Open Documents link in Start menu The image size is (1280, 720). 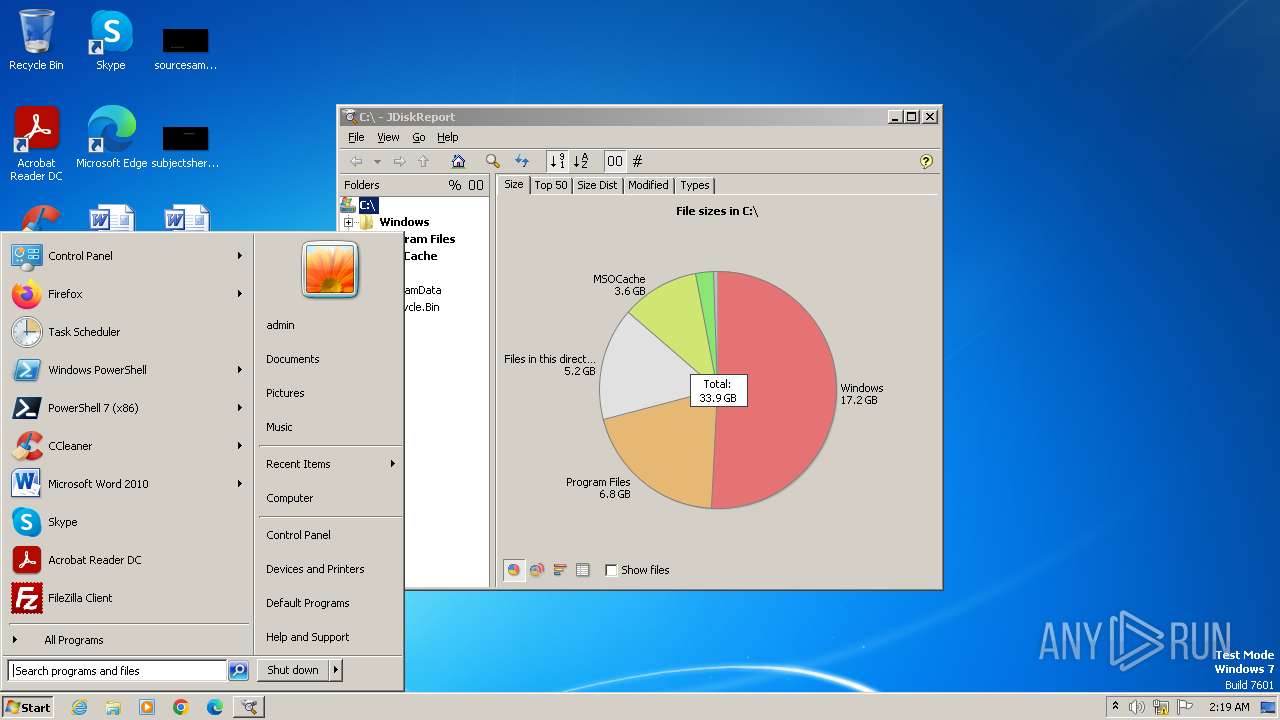(x=293, y=359)
